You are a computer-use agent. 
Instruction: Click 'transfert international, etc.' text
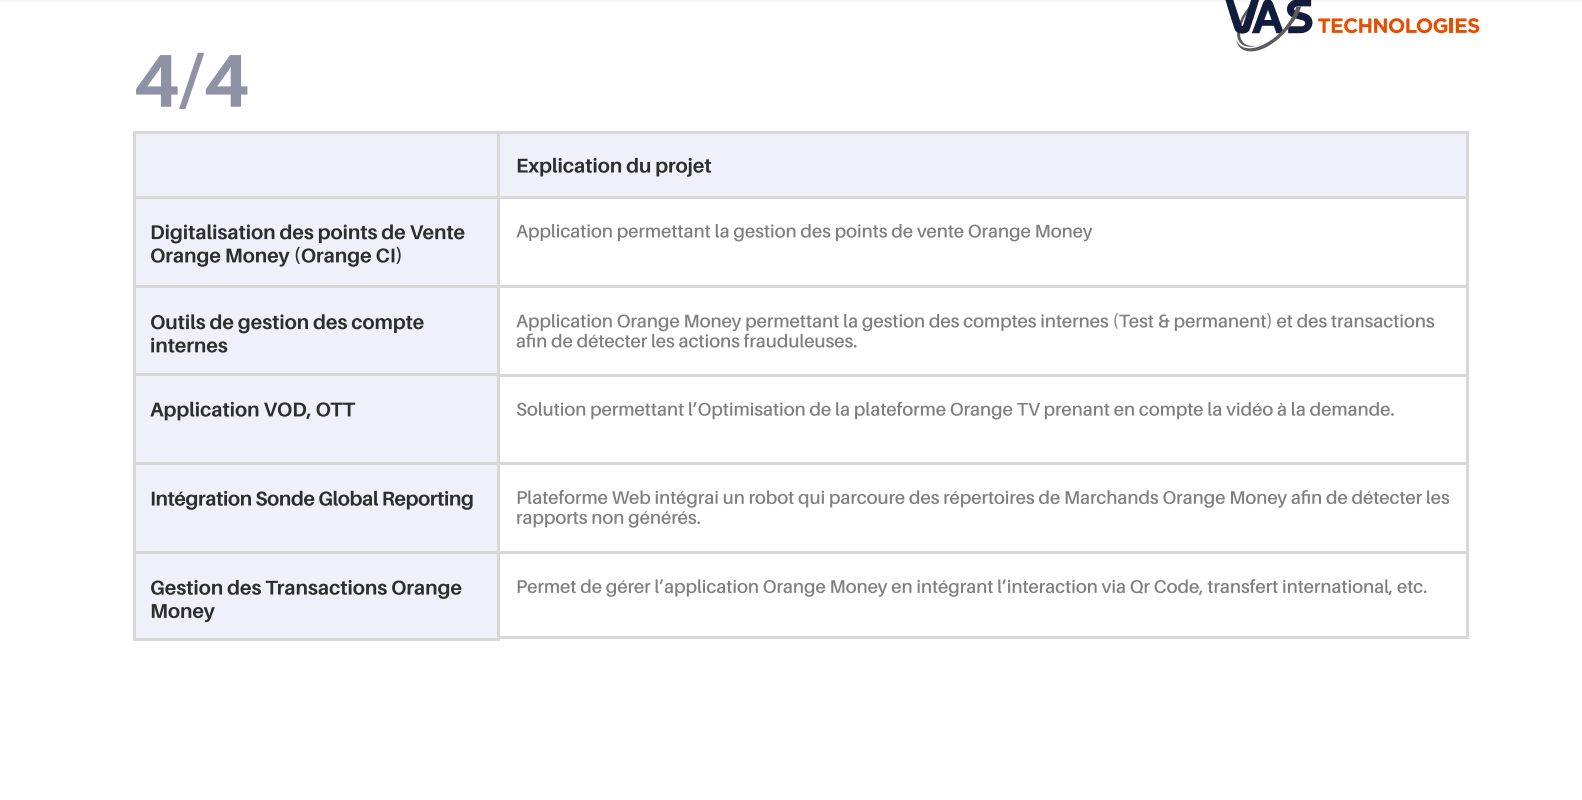[1316, 587]
